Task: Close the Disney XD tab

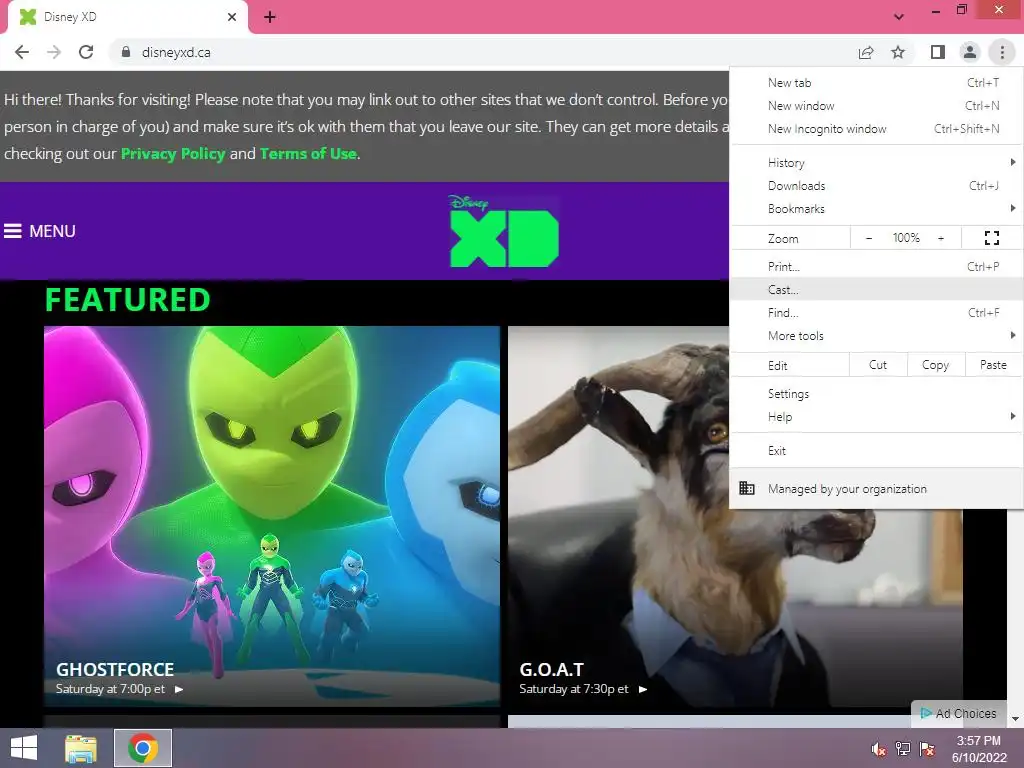Action: pyautogui.click(x=232, y=17)
